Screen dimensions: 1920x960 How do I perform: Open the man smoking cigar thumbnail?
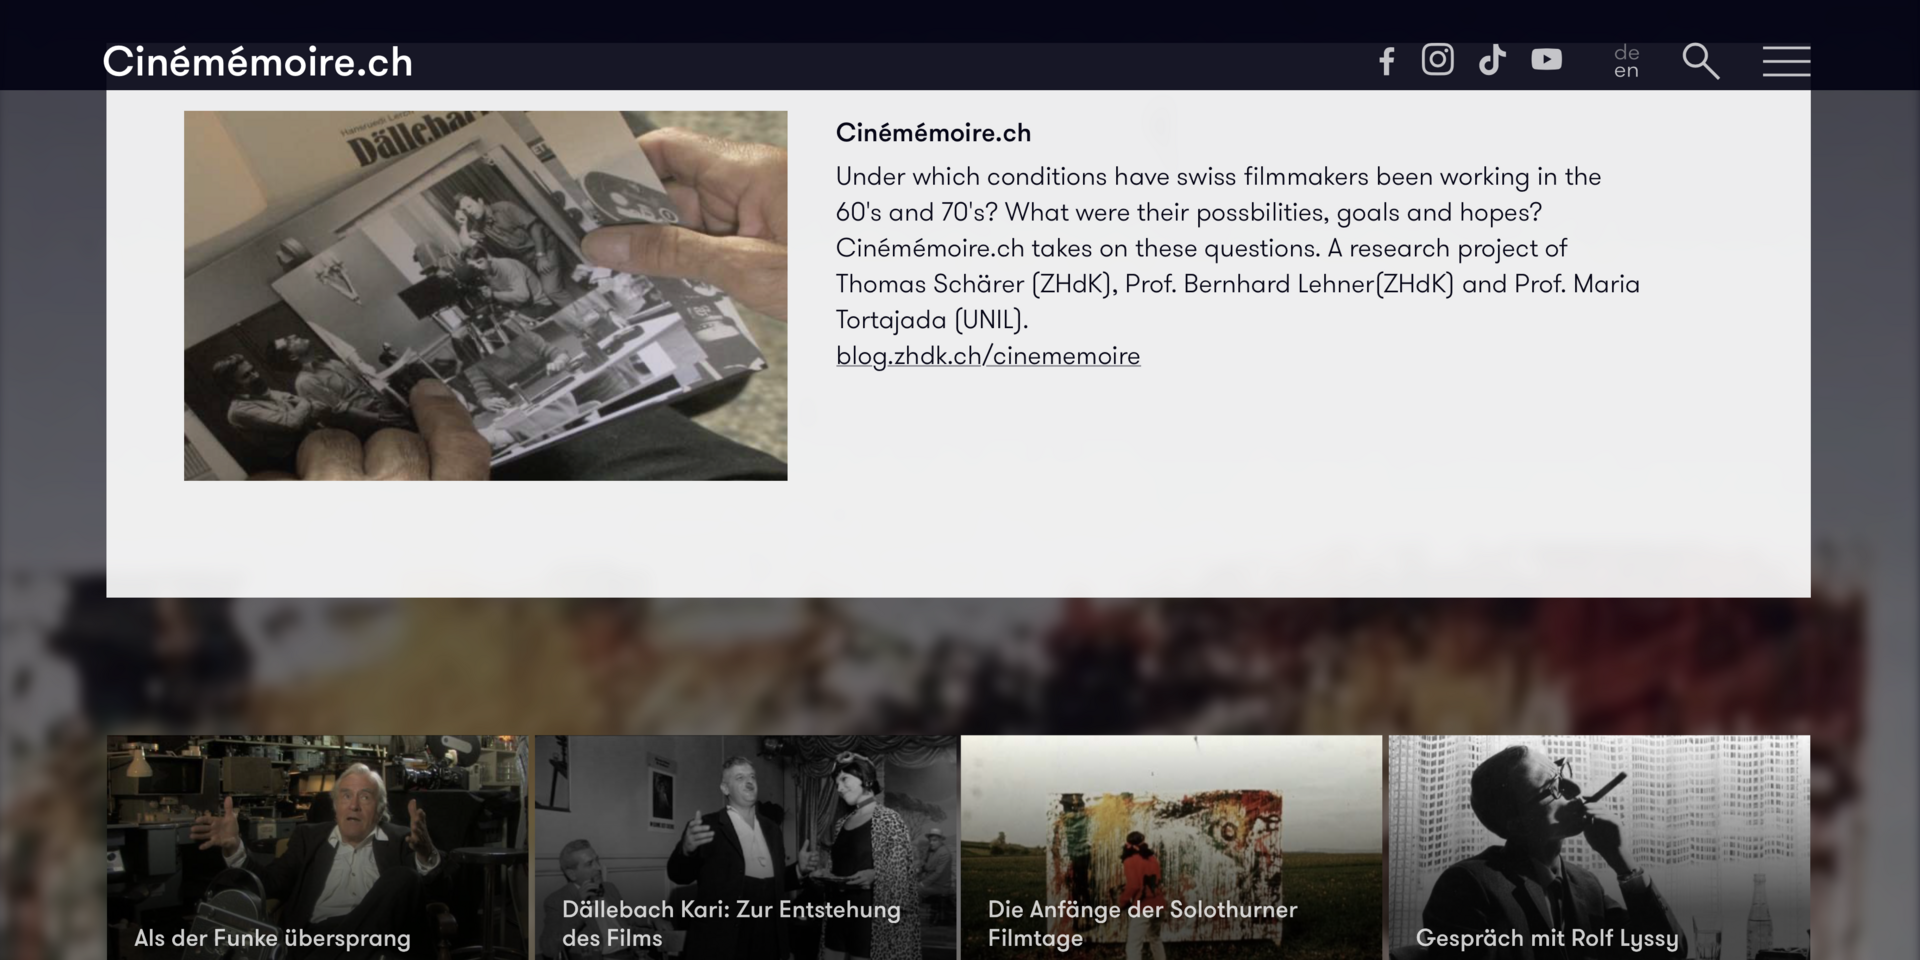(1598, 820)
